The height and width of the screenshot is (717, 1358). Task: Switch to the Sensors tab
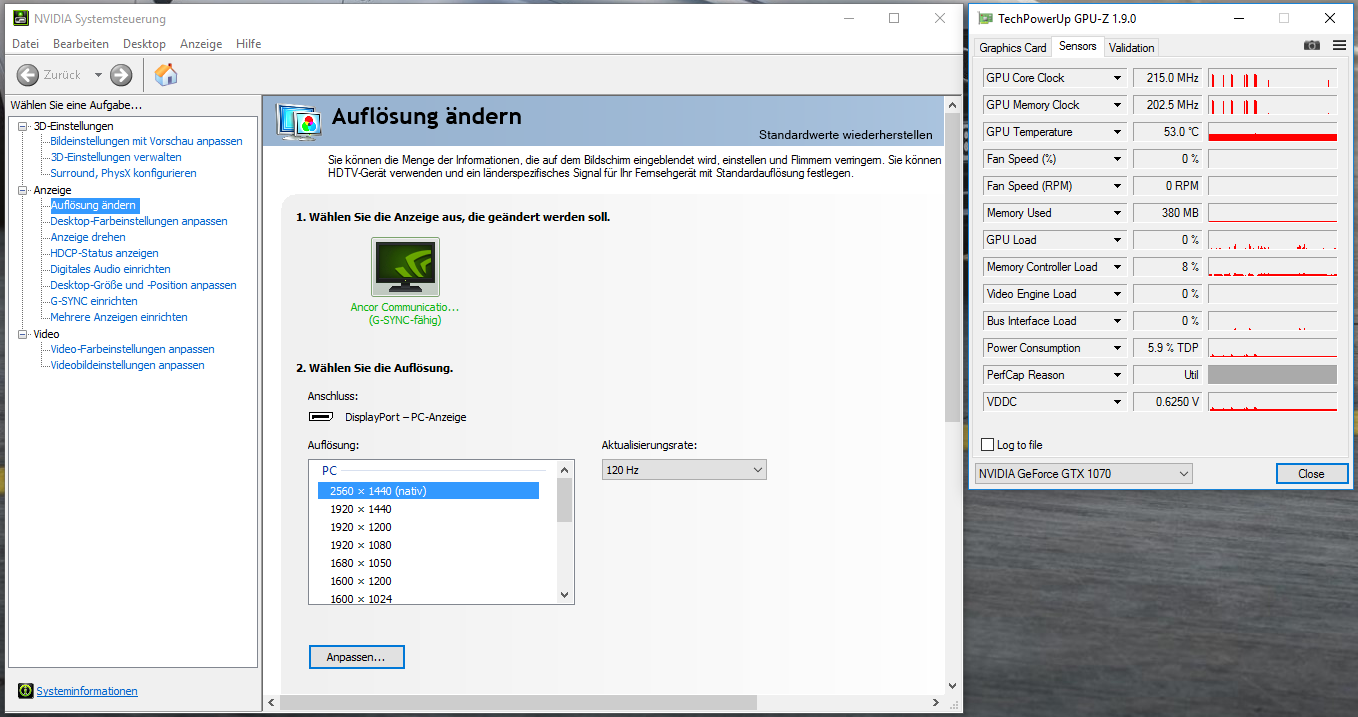pos(1078,46)
